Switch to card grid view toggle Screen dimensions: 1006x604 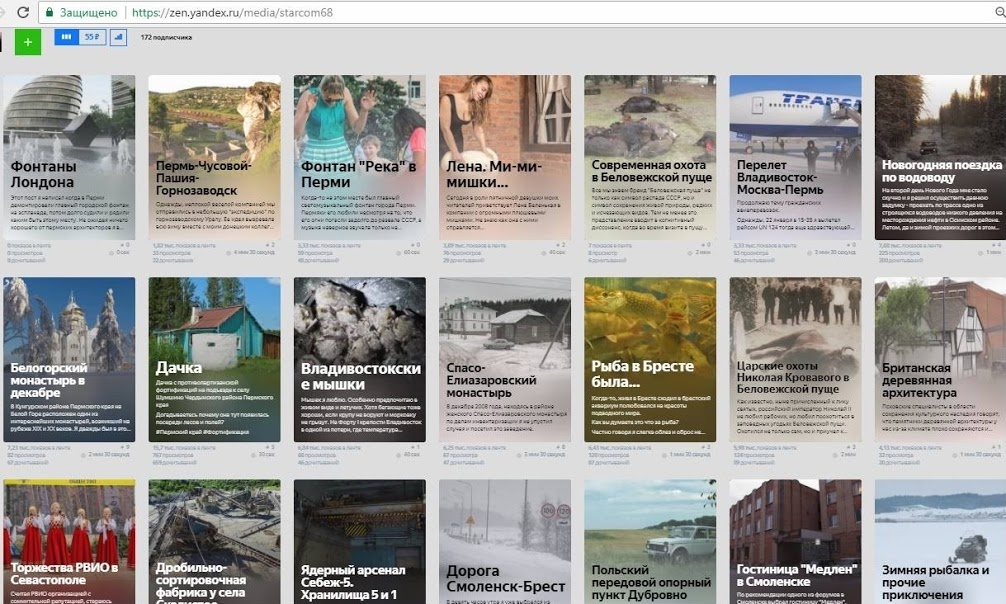[x=66, y=37]
